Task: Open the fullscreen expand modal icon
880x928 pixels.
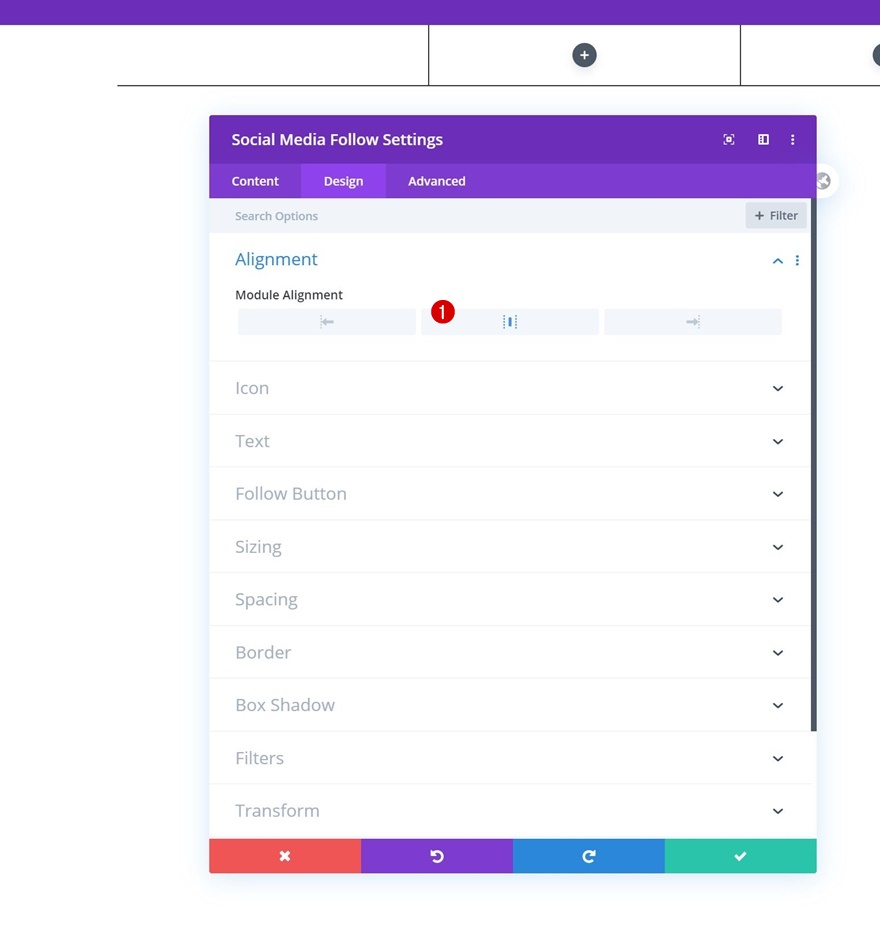Action: [x=729, y=140]
